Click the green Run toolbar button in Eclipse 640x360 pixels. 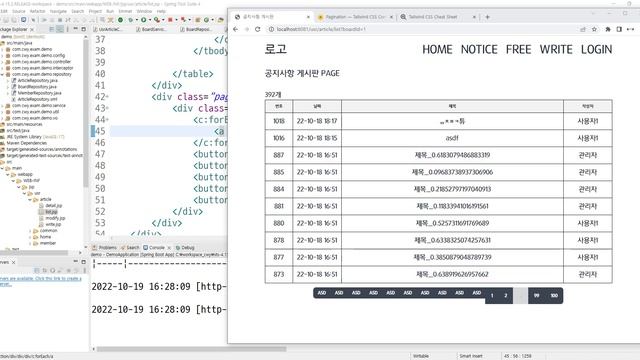(x=144, y=20)
